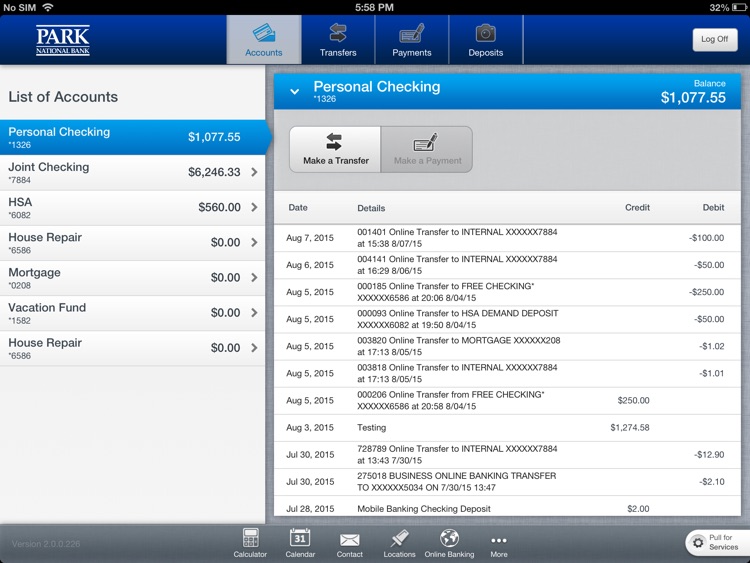Click the List of Accounts heading
The width and height of the screenshot is (750, 563).
click(x=63, y=97)
